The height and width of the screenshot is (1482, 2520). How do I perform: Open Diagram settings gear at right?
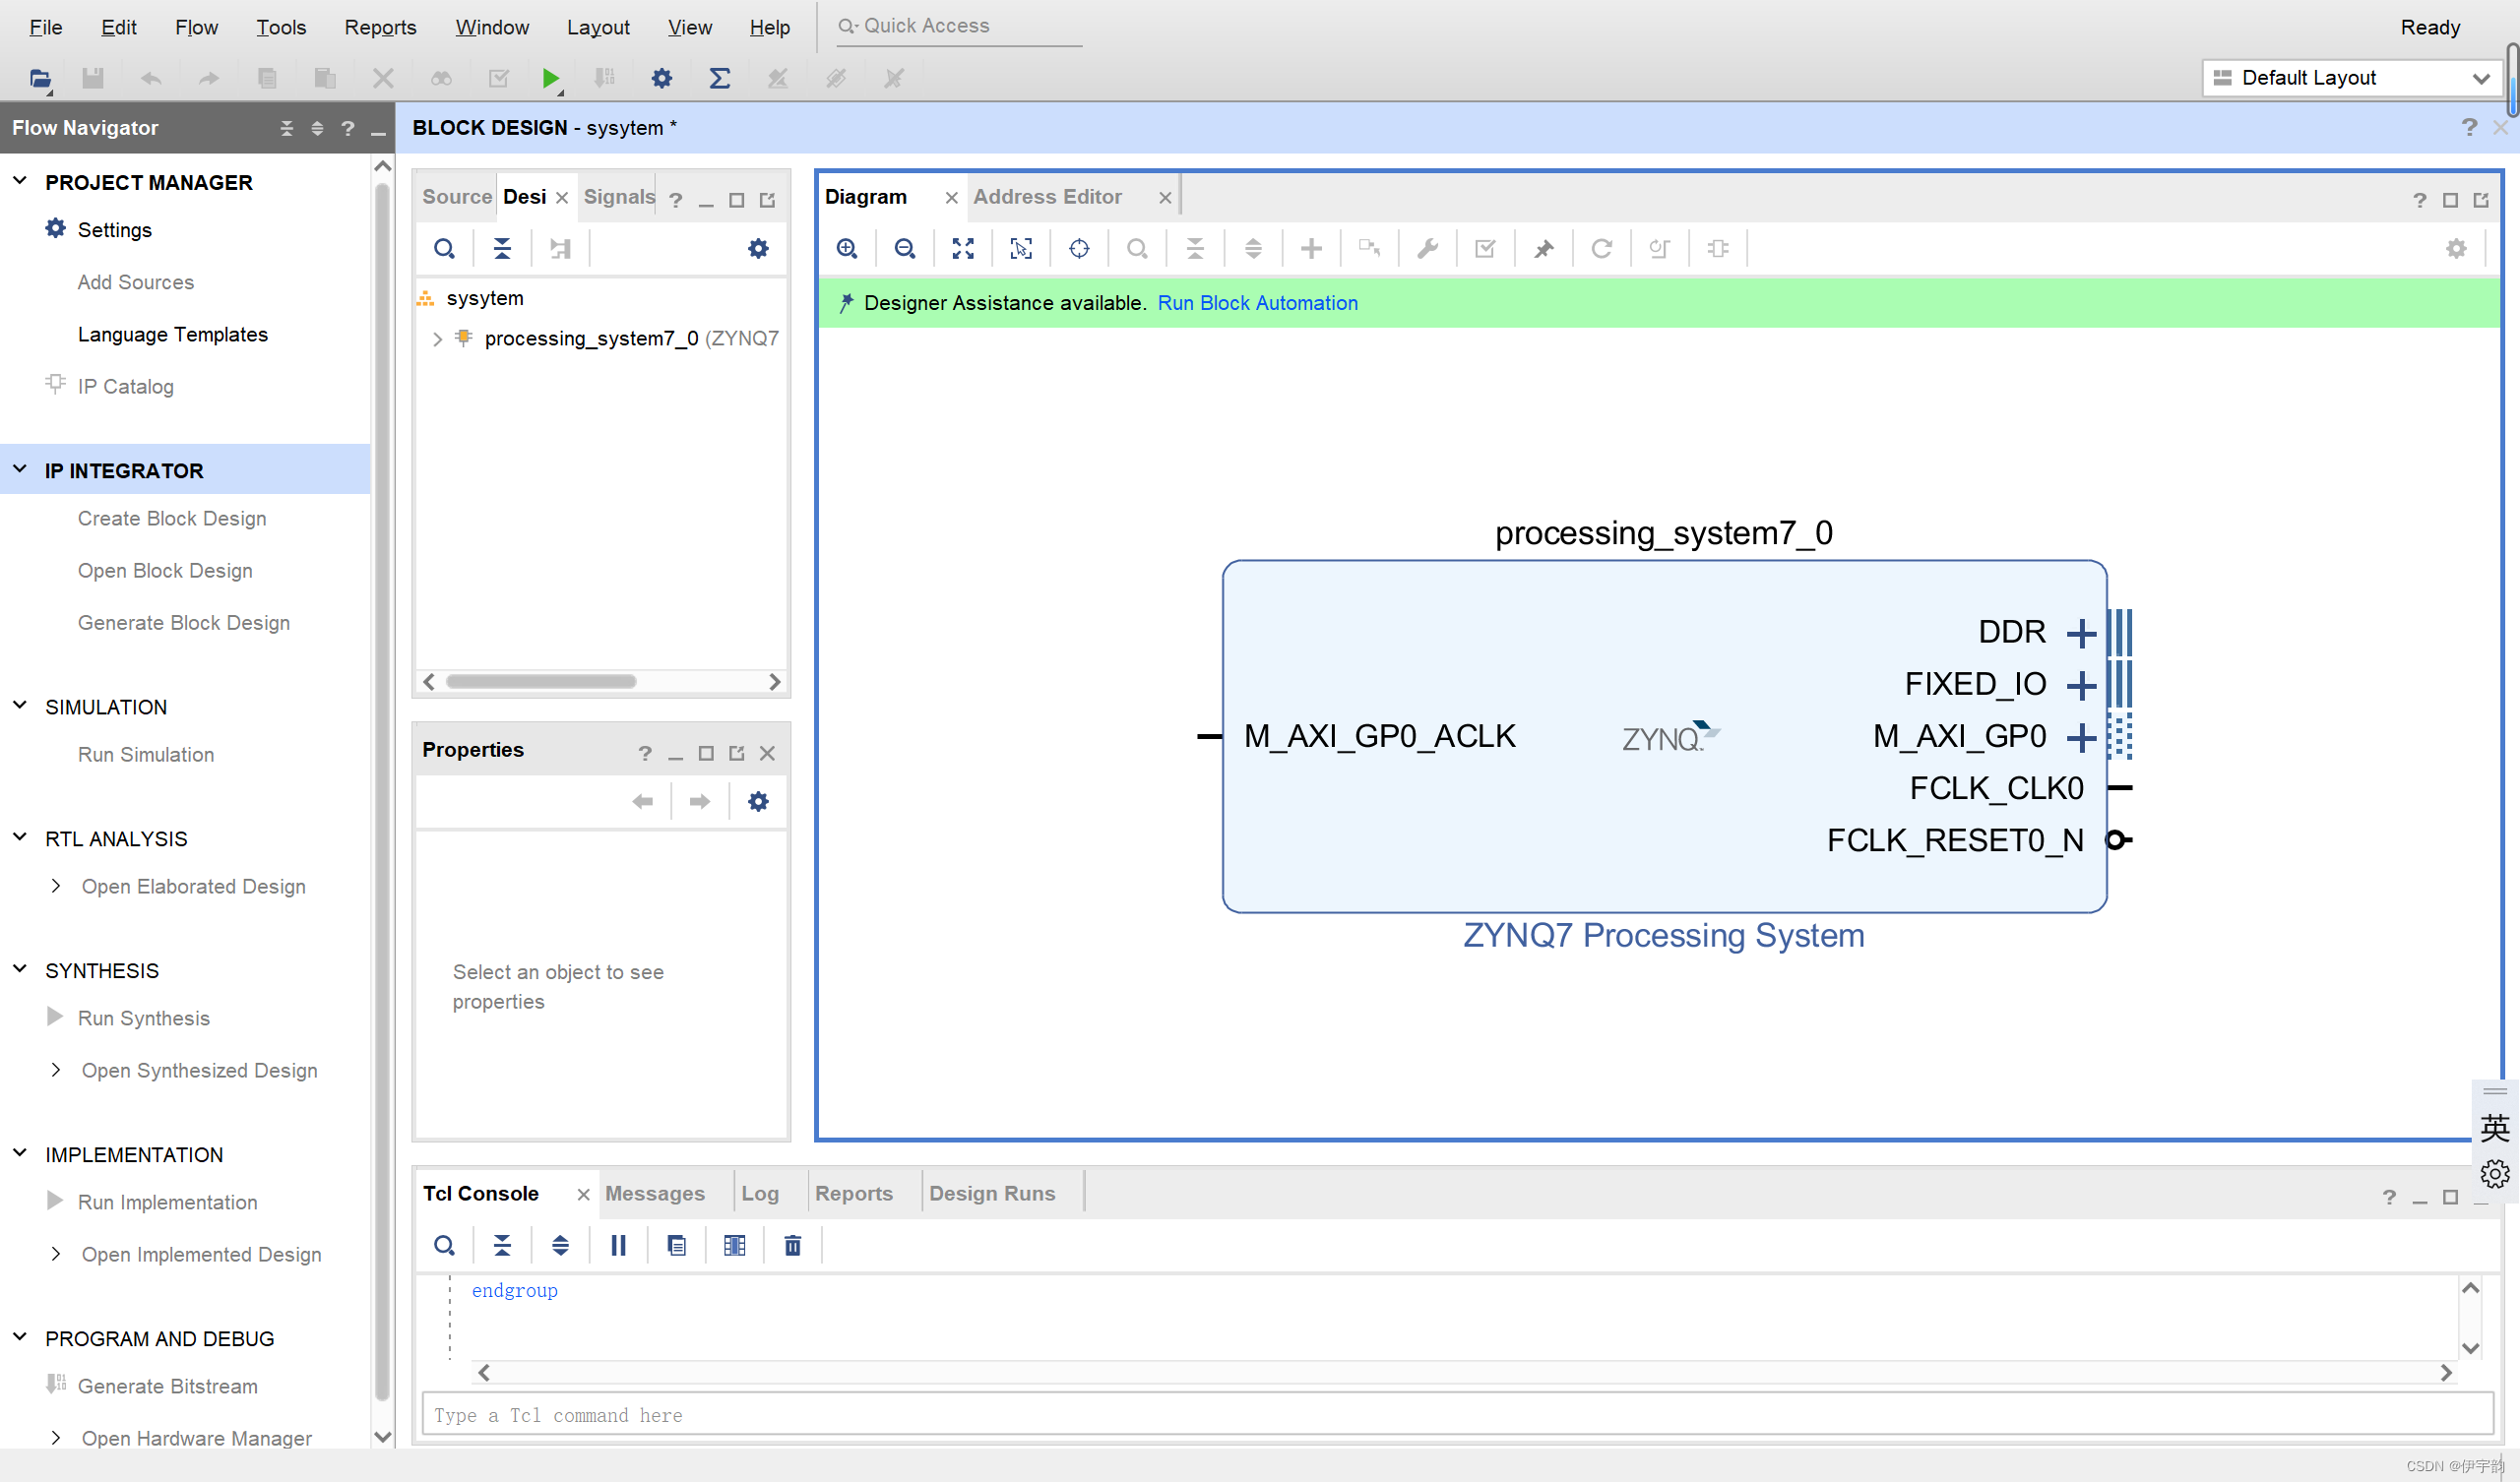pos(2456,248)
